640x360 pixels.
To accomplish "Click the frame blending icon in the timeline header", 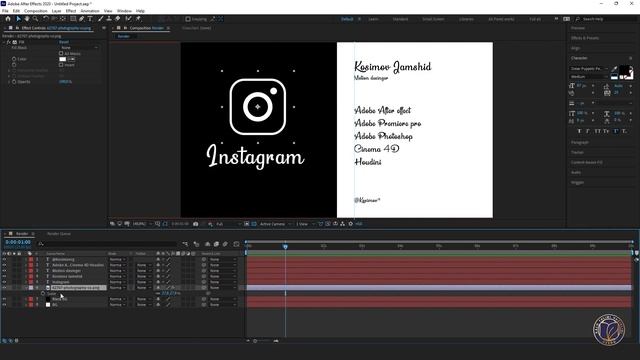I will [x=216, y=244].
